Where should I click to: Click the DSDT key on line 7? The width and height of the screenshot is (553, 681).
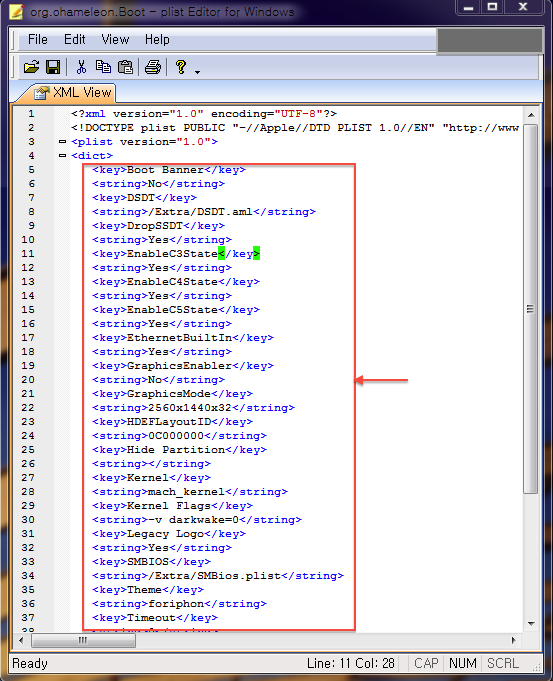(x=144, y=198)
